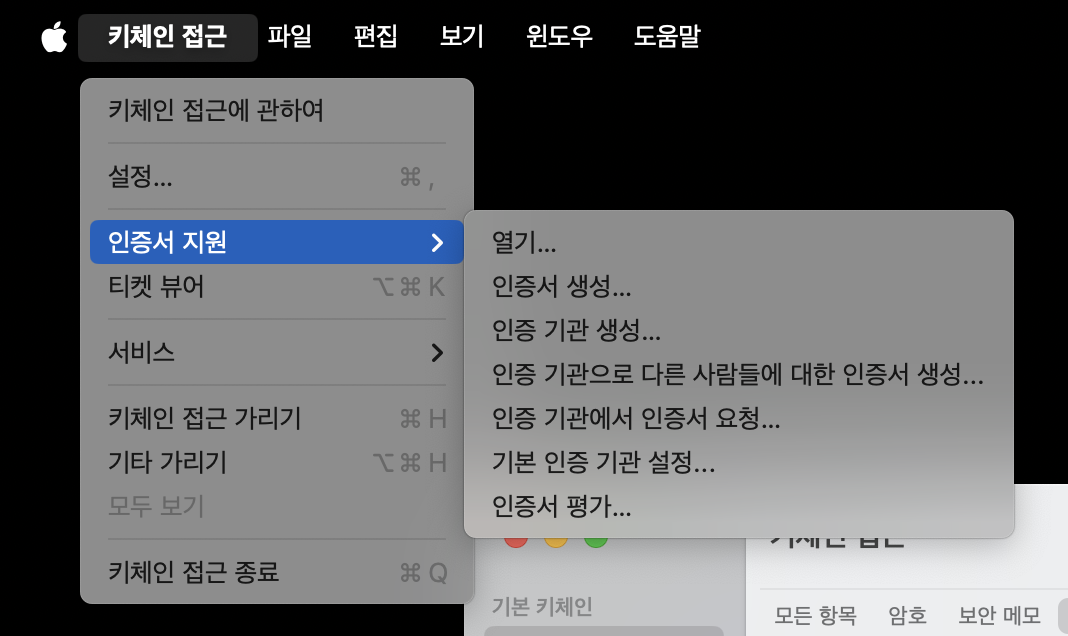The image size is (1068, 636).
Task: Open the 보기 menu
Action: click(461, 37)
